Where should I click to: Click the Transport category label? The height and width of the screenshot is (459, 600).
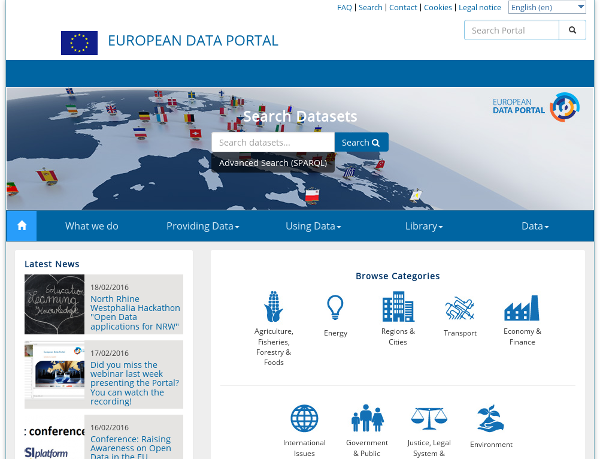point(460,333)
